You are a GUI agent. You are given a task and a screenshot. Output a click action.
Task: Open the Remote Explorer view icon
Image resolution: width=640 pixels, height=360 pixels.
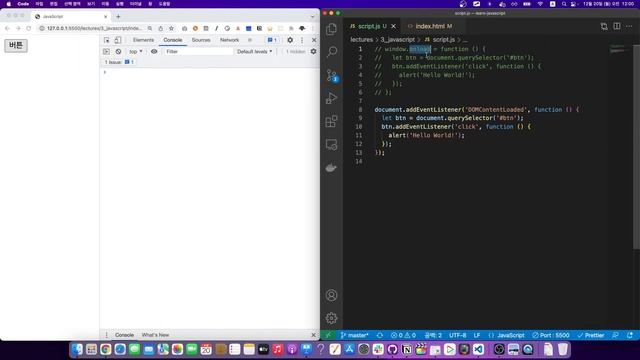(x=331, y=144)
